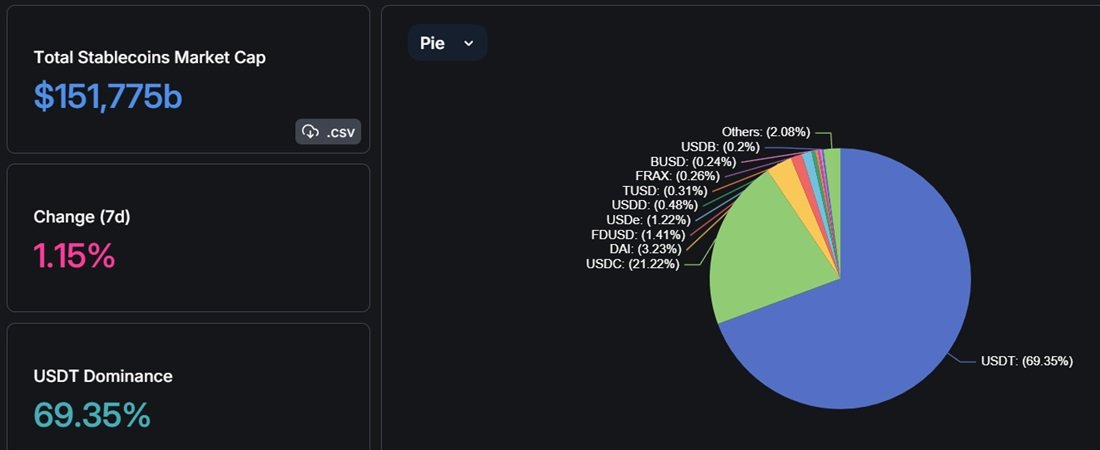Click the USDB: (0.2%) chart label
1100x450 pixels.
point(720,147)
